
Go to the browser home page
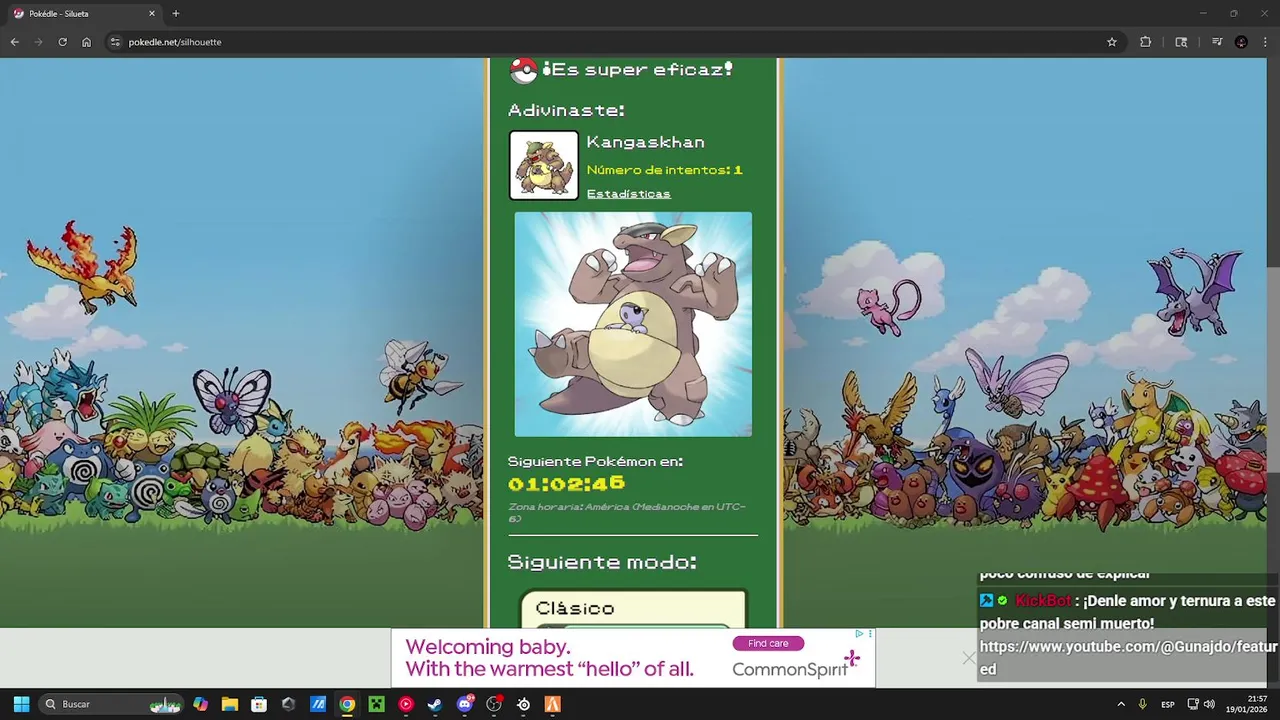point(86,42)
